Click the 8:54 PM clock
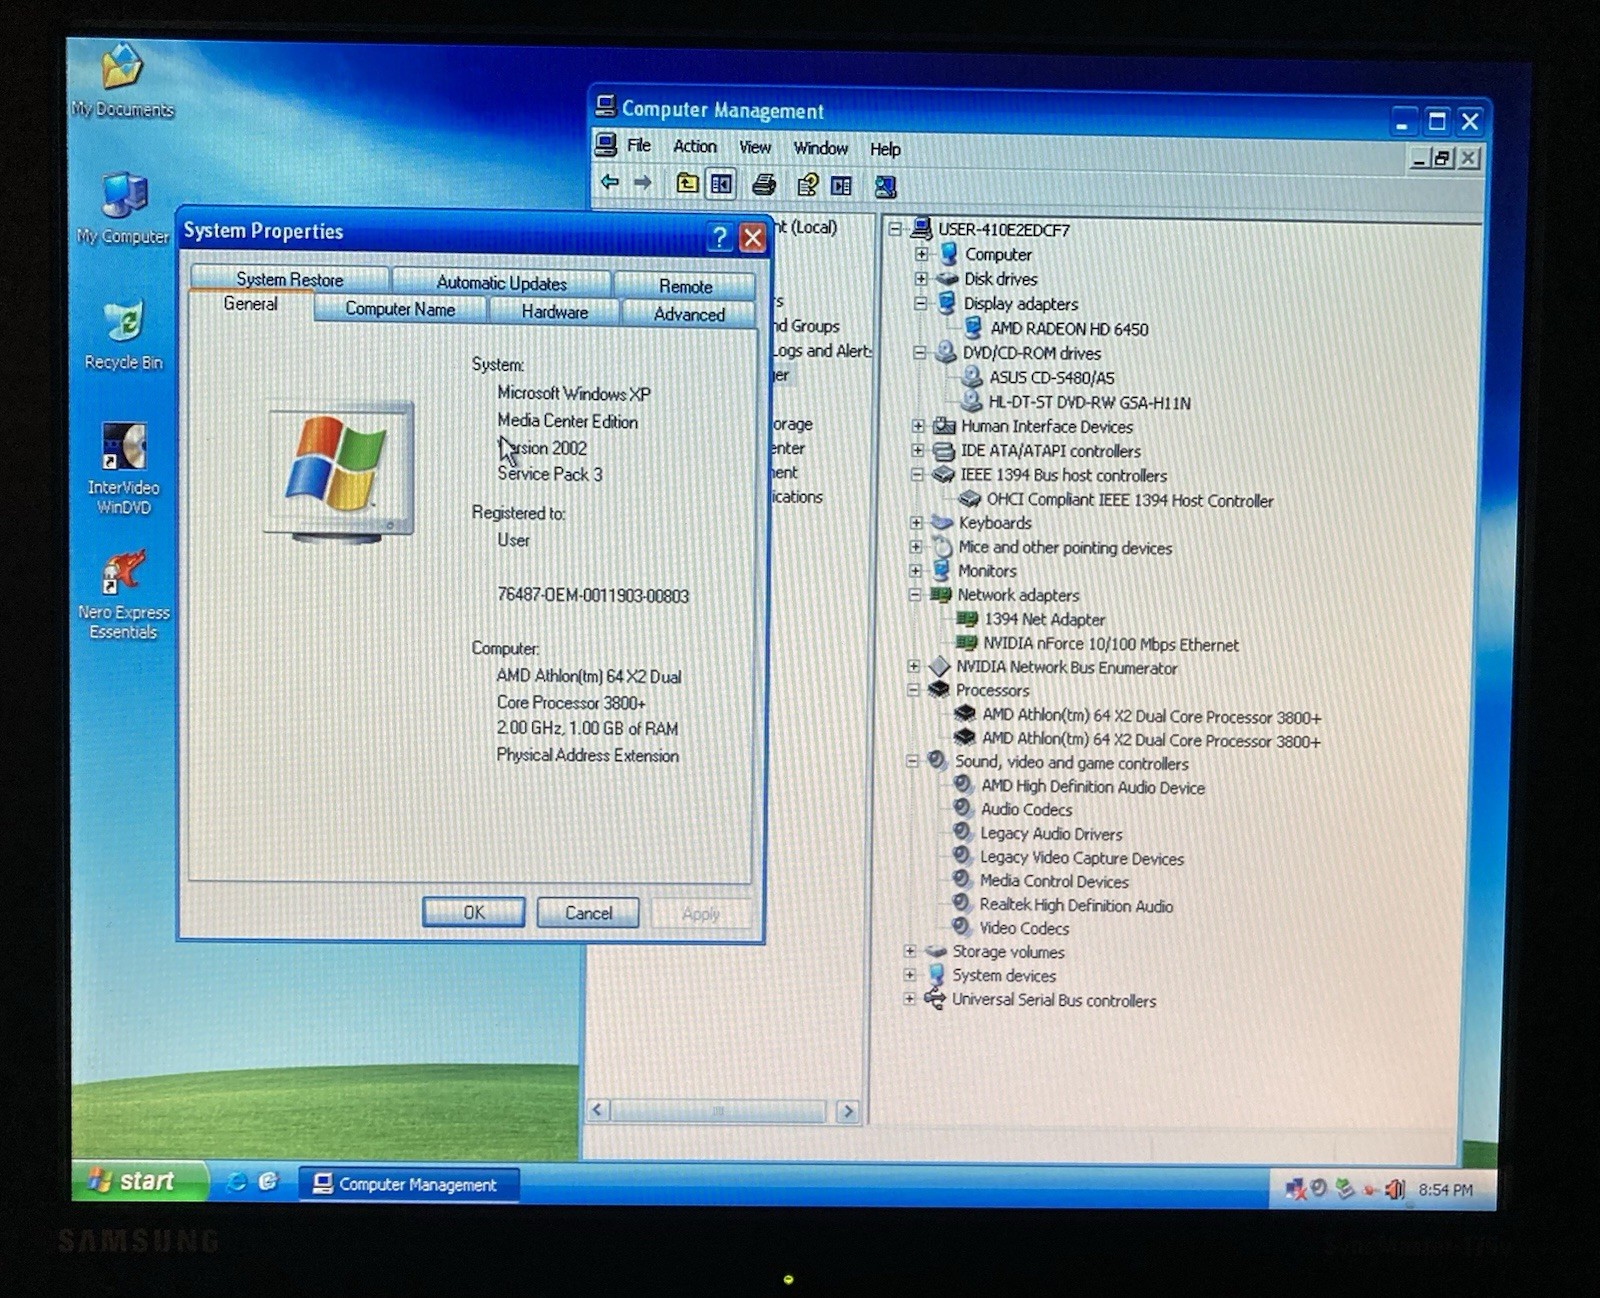The width and height of the screenshot is (1600, 1298). [x=1445, y=1190]
